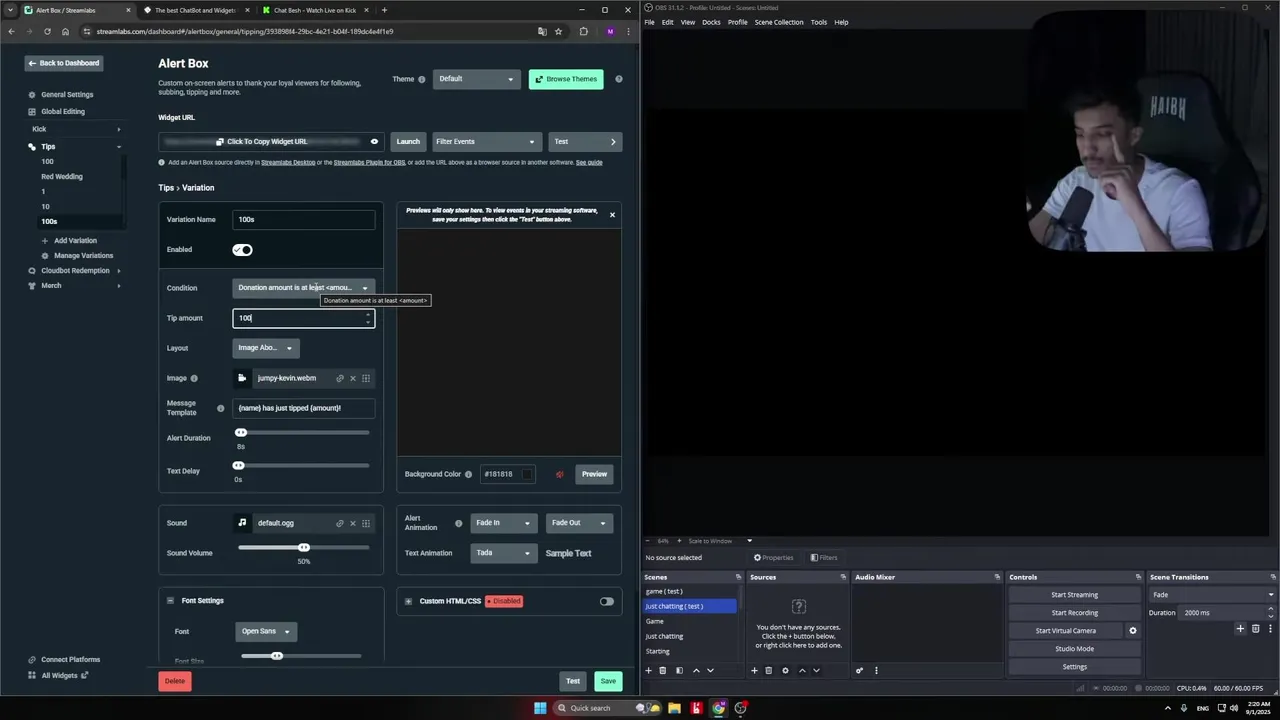Remove the jumpy-kevin.webm image with X icon
The height and width of the screenshot is (720, 1280).
point(353,378)
